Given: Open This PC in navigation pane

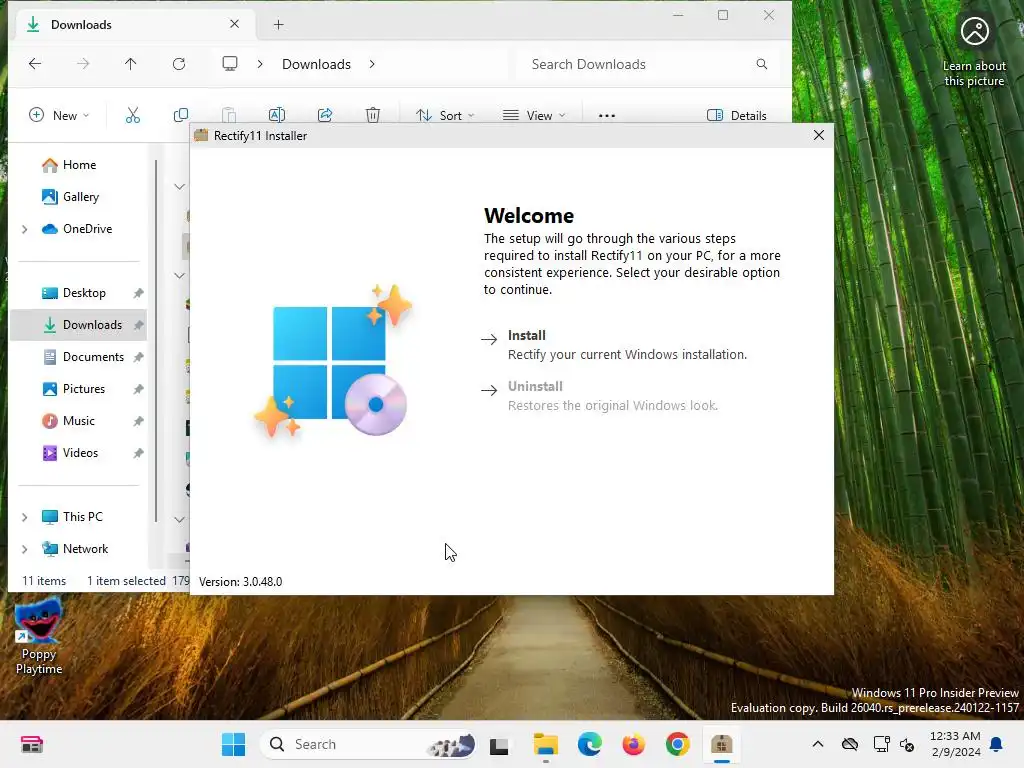Looking at the screenshot, I should pyautogui.click(x=72, y=517).
